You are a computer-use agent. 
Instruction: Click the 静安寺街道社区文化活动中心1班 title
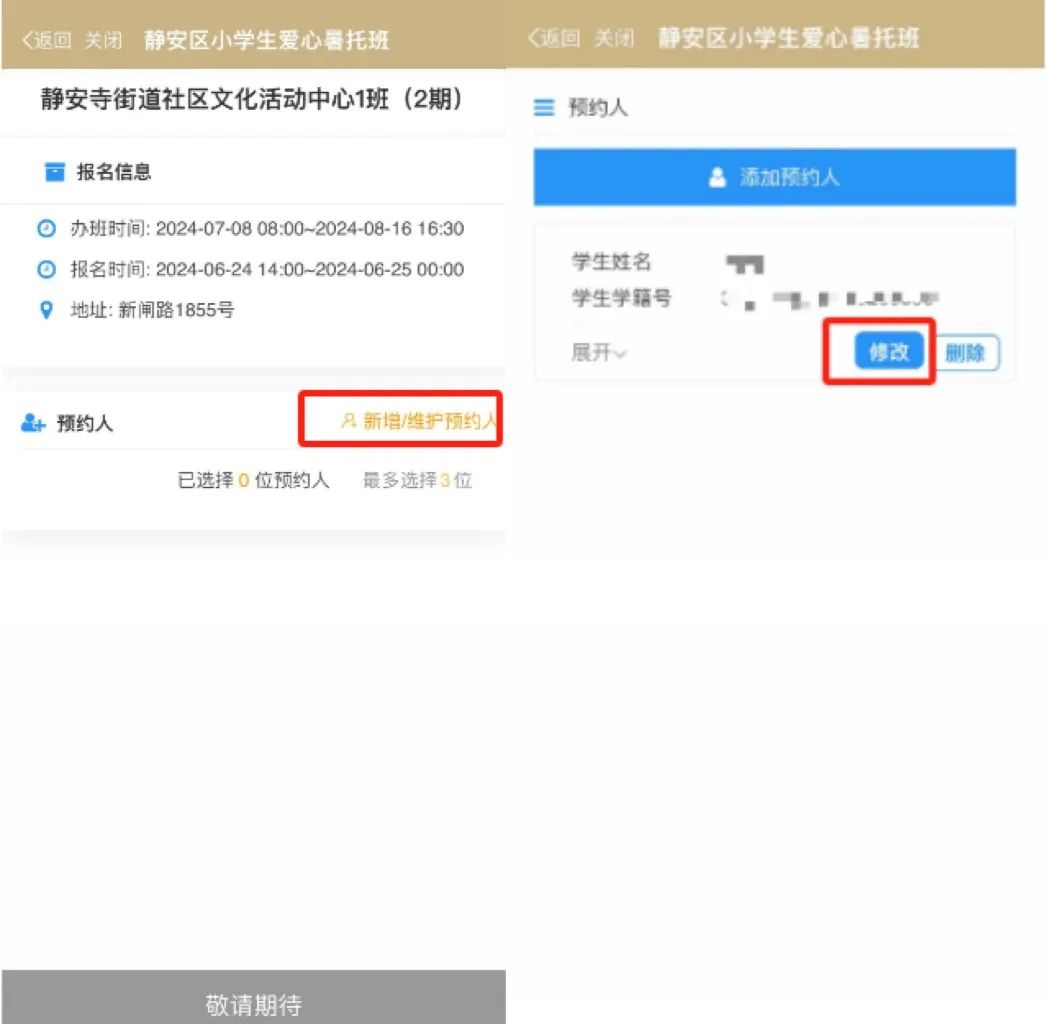pyautogui.click(x=253, y=100)
